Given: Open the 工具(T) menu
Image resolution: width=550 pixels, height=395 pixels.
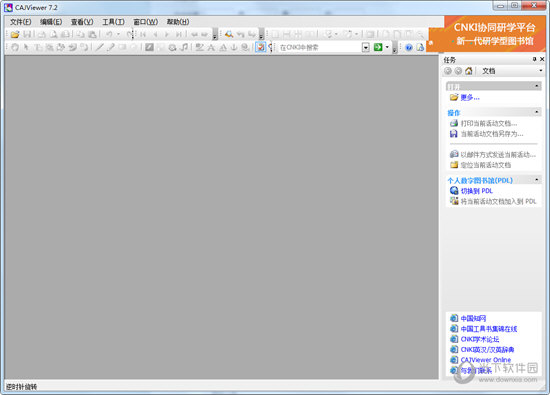Looking at the screenshot, I should tap(113, 22).
